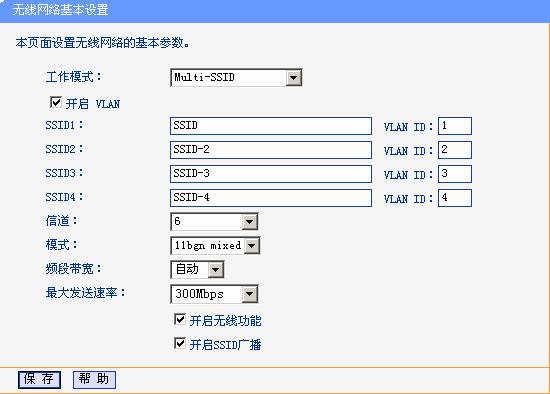Click the arrow on the 工作模式 combo box
550x394 pixels.
[x=293, y=78]
